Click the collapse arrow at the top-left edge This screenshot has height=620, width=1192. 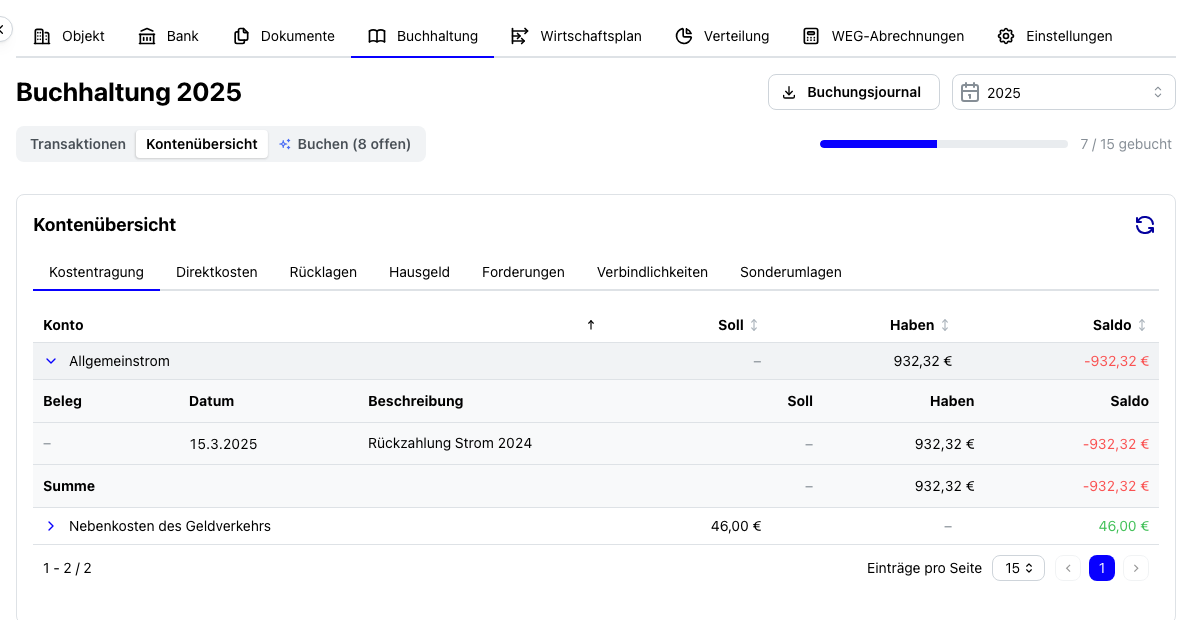3,30
